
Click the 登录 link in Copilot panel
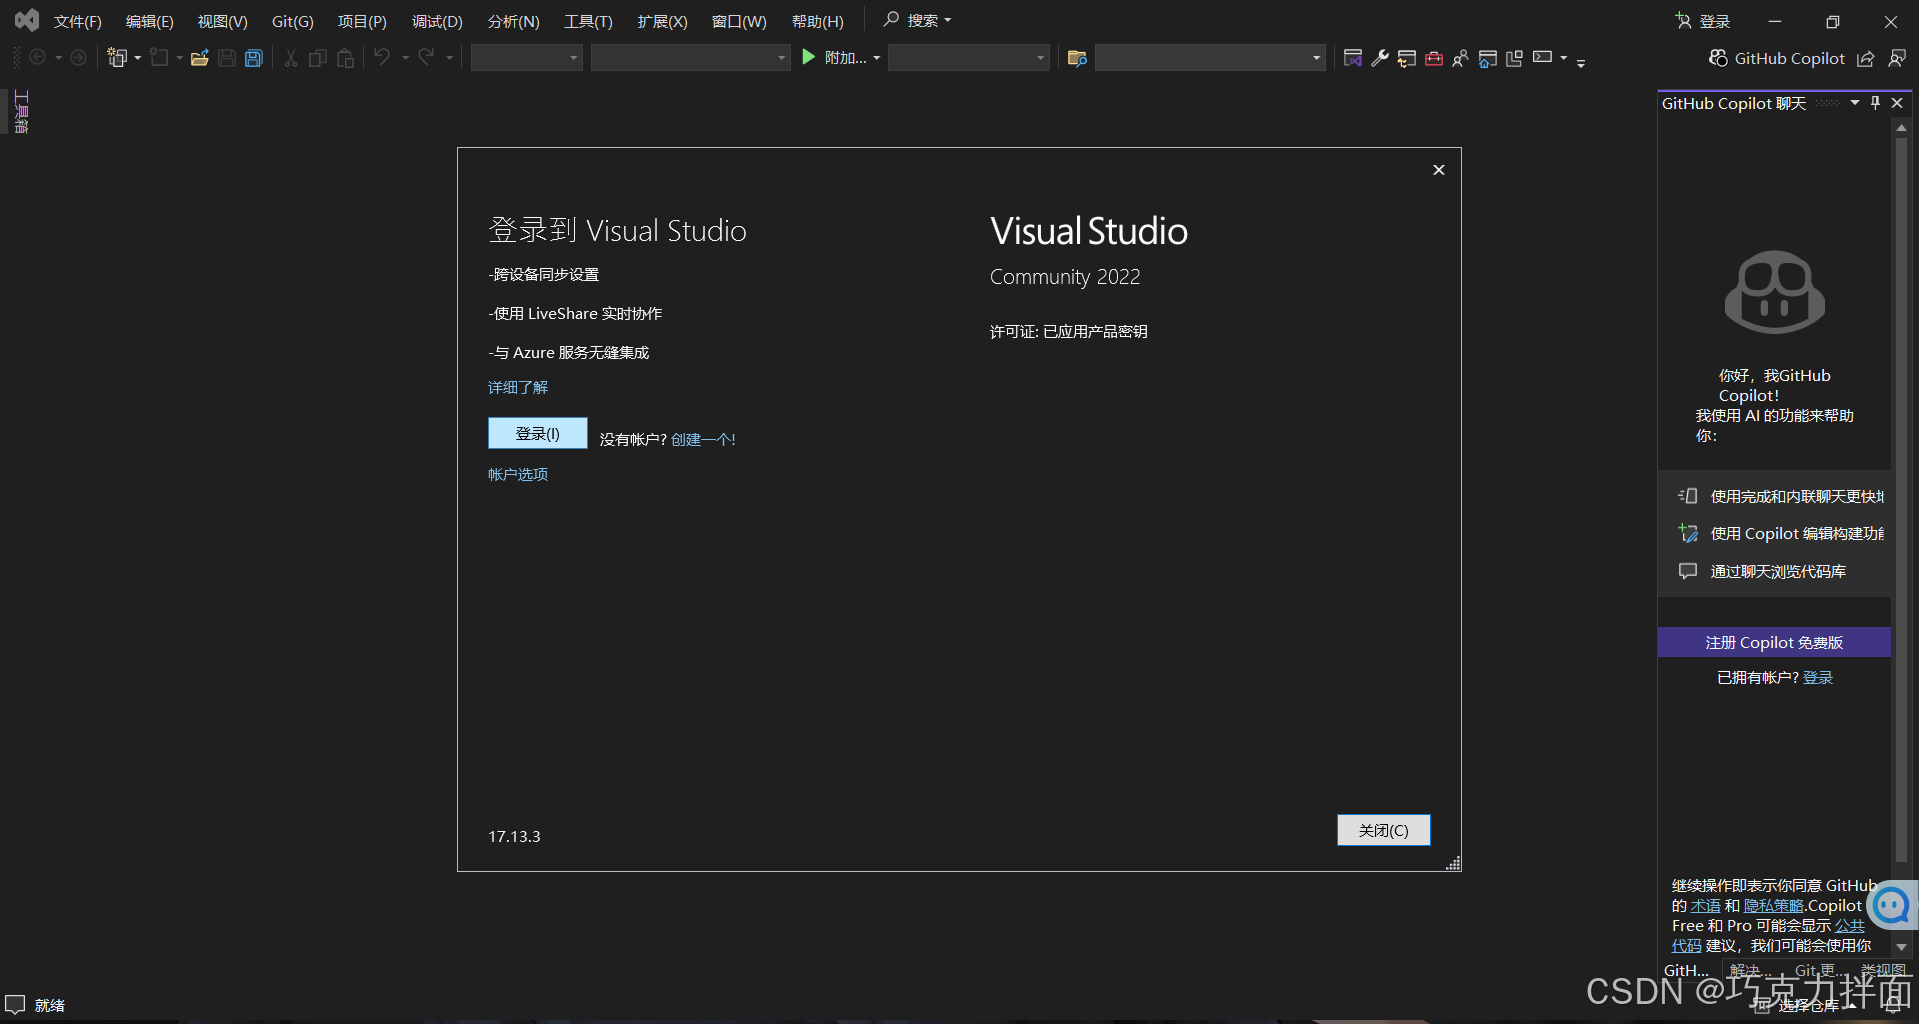(1818, 677)
